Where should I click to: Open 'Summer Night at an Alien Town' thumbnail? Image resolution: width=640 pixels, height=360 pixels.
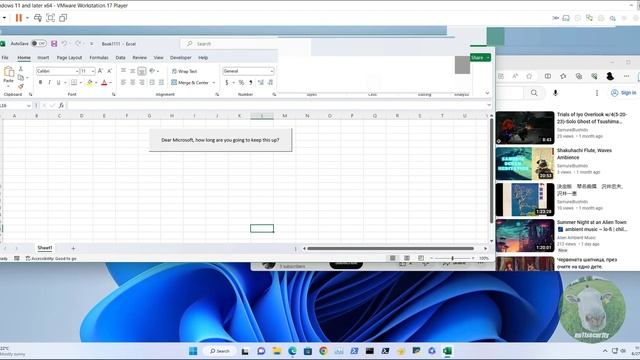525,236
